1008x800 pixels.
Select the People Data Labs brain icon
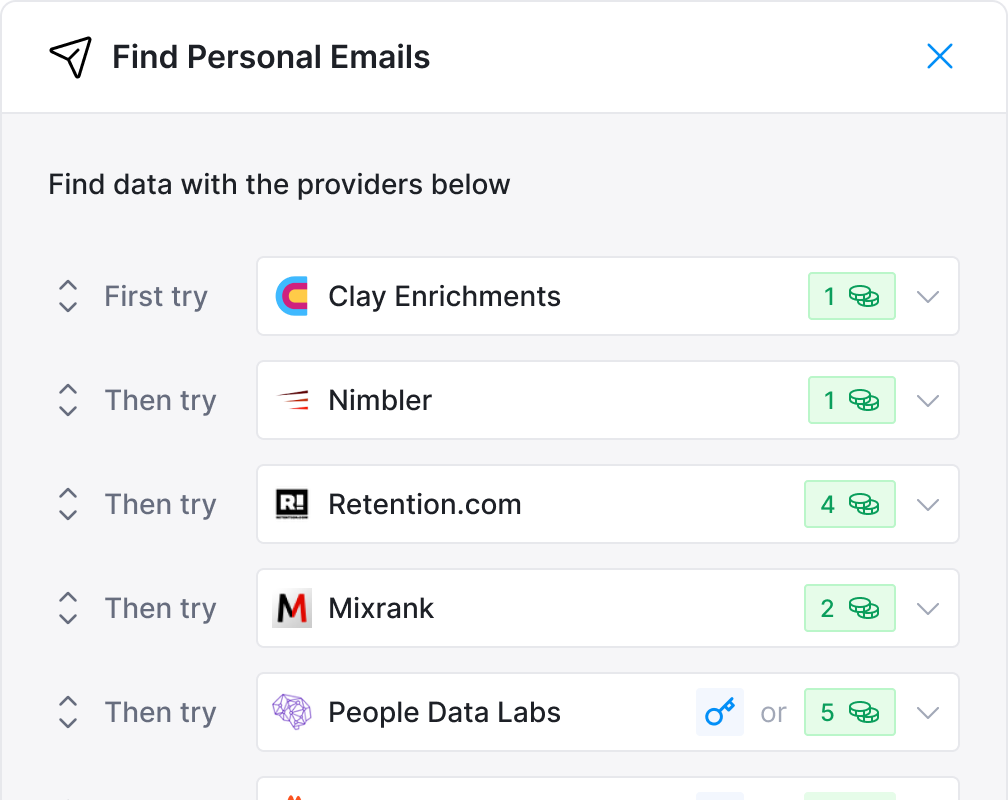point(292,712)
